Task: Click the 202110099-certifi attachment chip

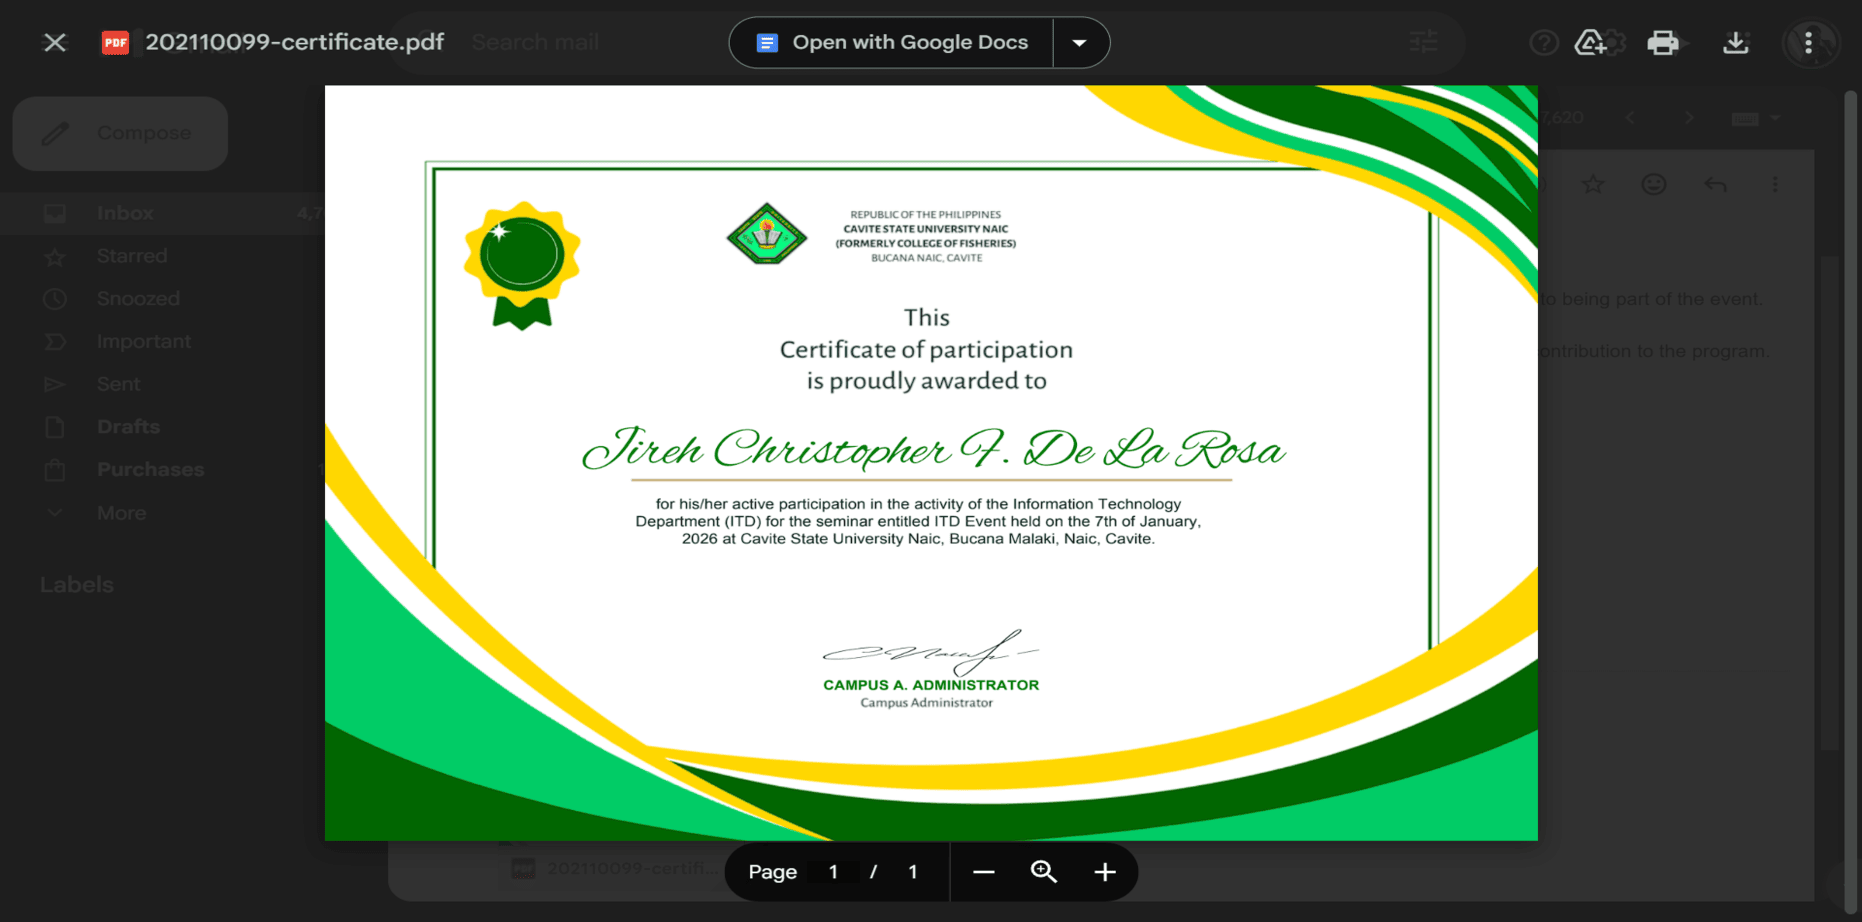Action: coord(614,868)
